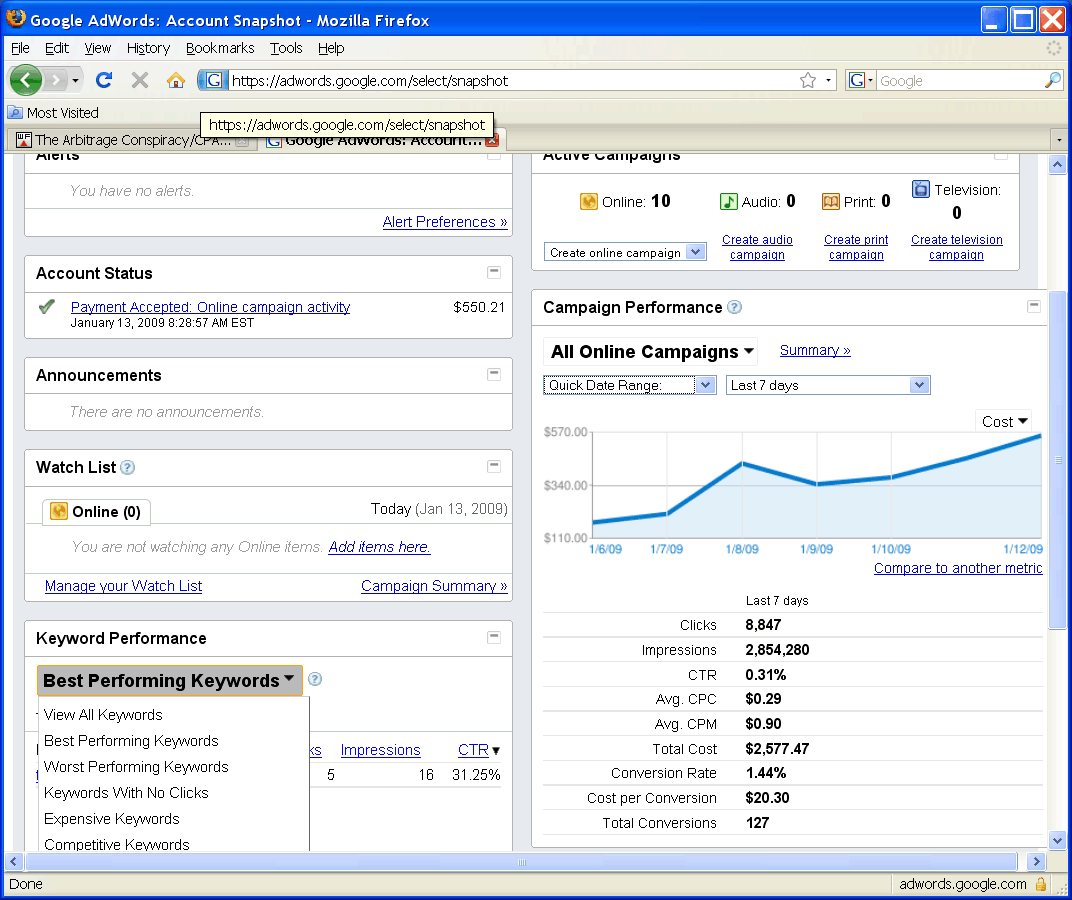Open the Create online campaign dropdown
Viewport: 1072px width, 900px height.
coord(625,252)
